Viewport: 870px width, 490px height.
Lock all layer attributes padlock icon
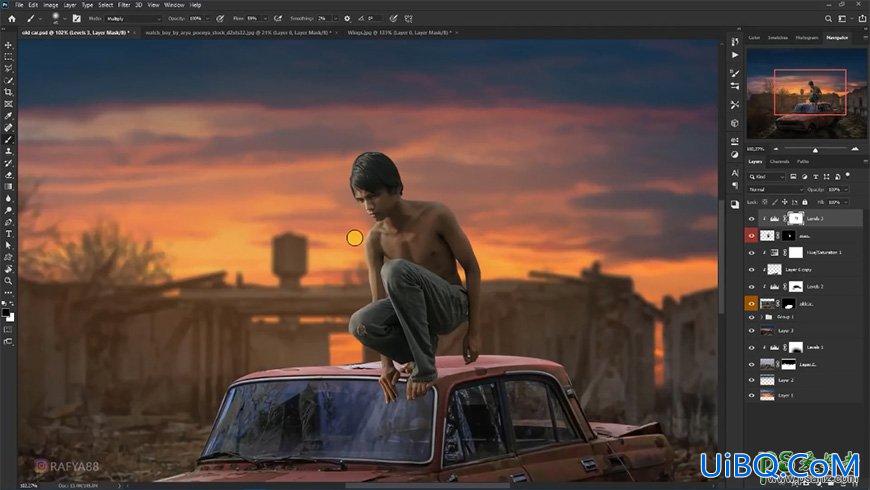point(805,202)
